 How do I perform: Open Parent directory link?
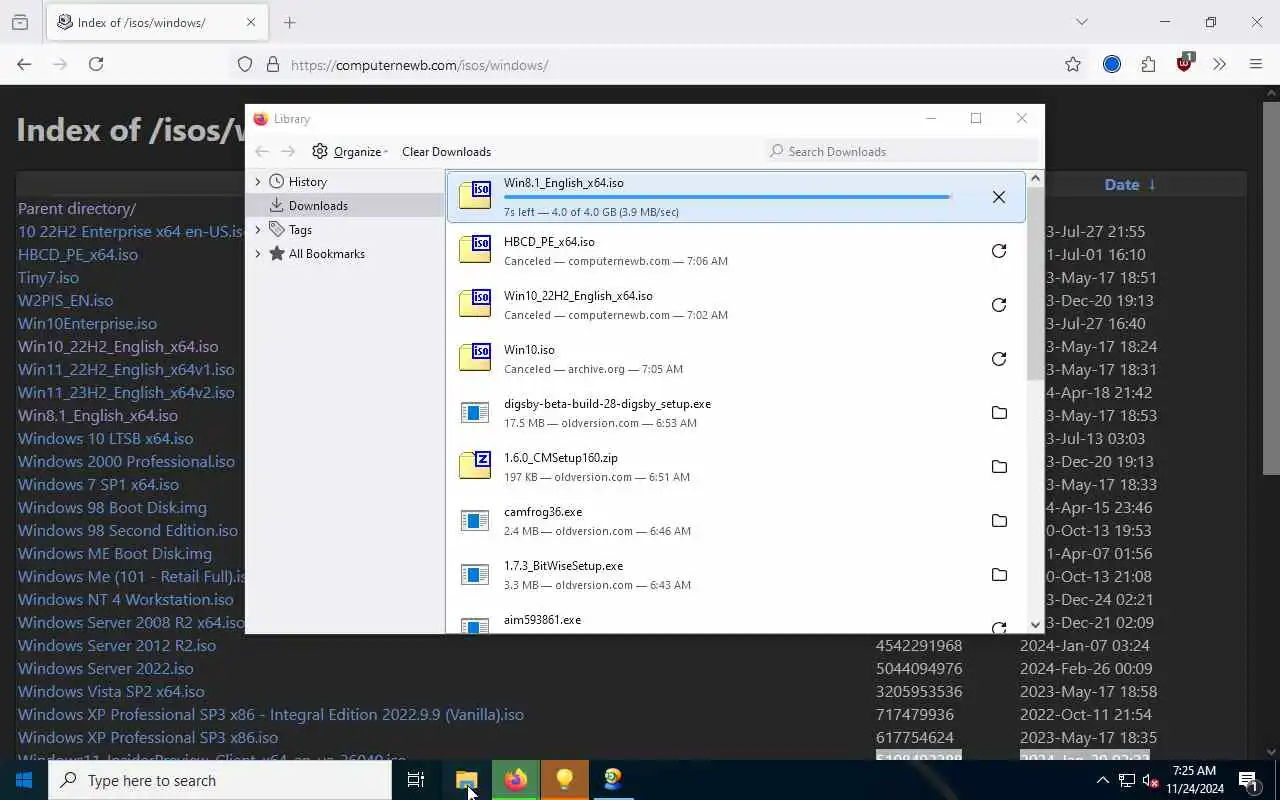[77, 208]
